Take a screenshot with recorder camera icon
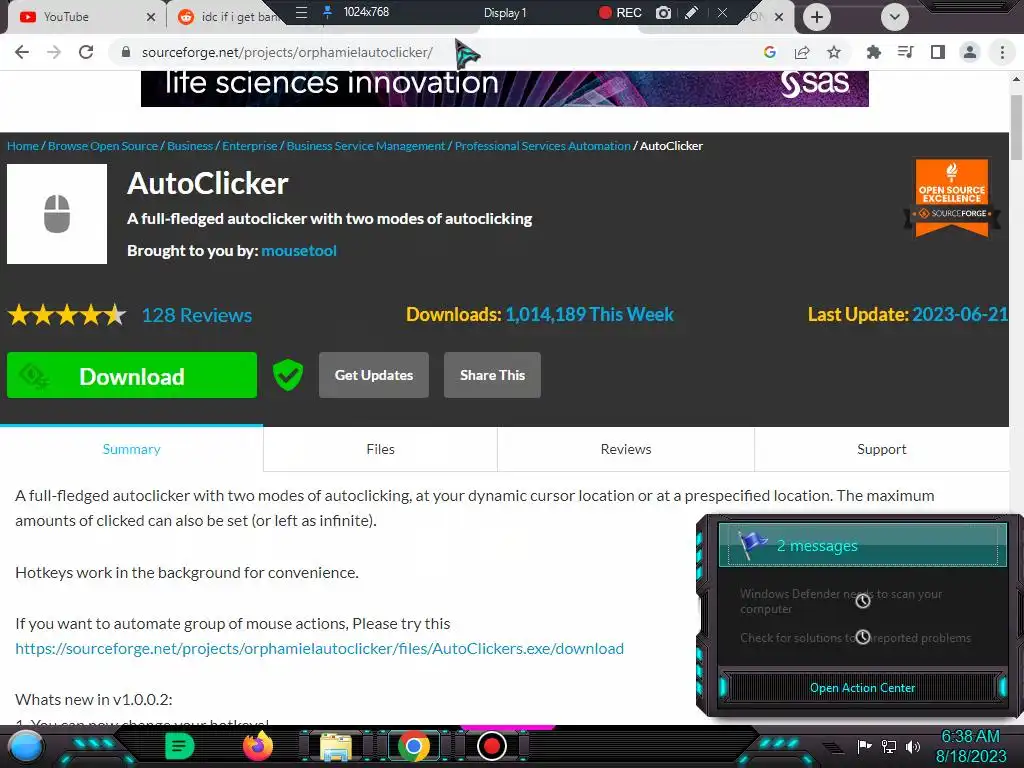The image size is (1024, 768). coord(663,12)
